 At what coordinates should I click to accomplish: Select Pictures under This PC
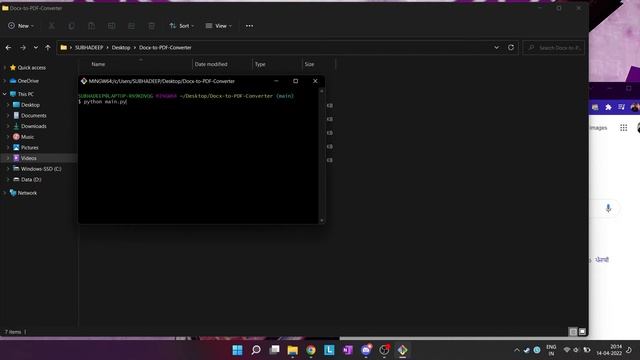tap(29, 147)
